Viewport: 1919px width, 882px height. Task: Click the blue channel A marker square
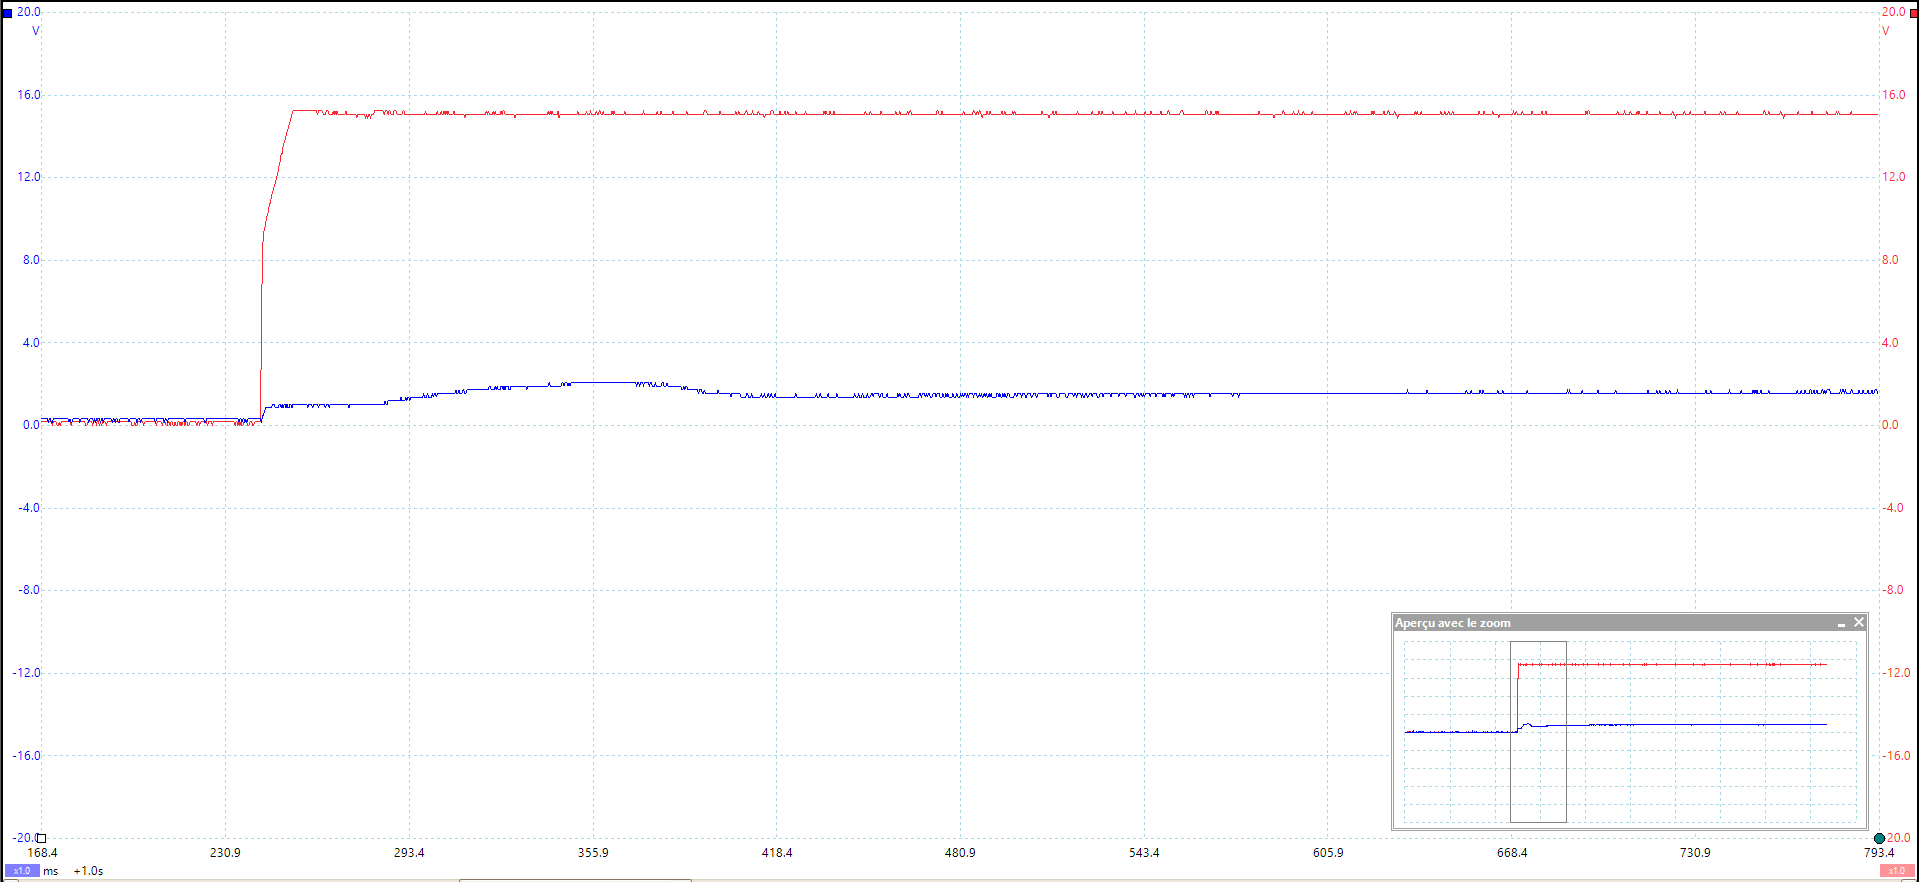(x=7, y=13)
